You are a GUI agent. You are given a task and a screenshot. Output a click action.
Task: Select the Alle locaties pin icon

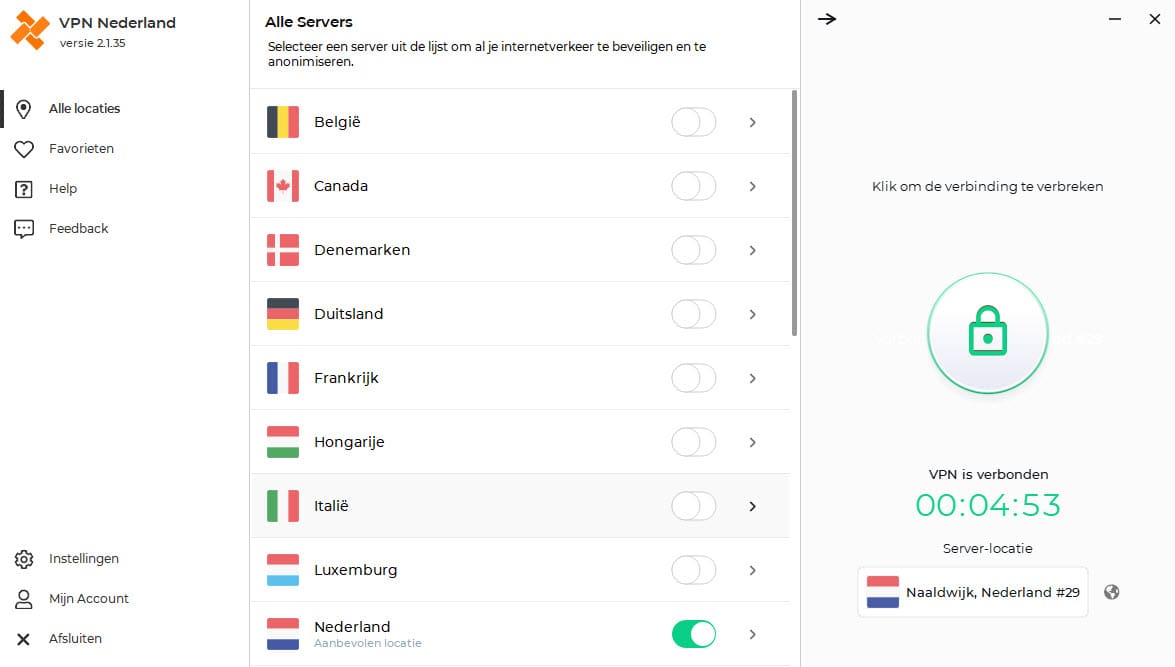coord(24,108)
